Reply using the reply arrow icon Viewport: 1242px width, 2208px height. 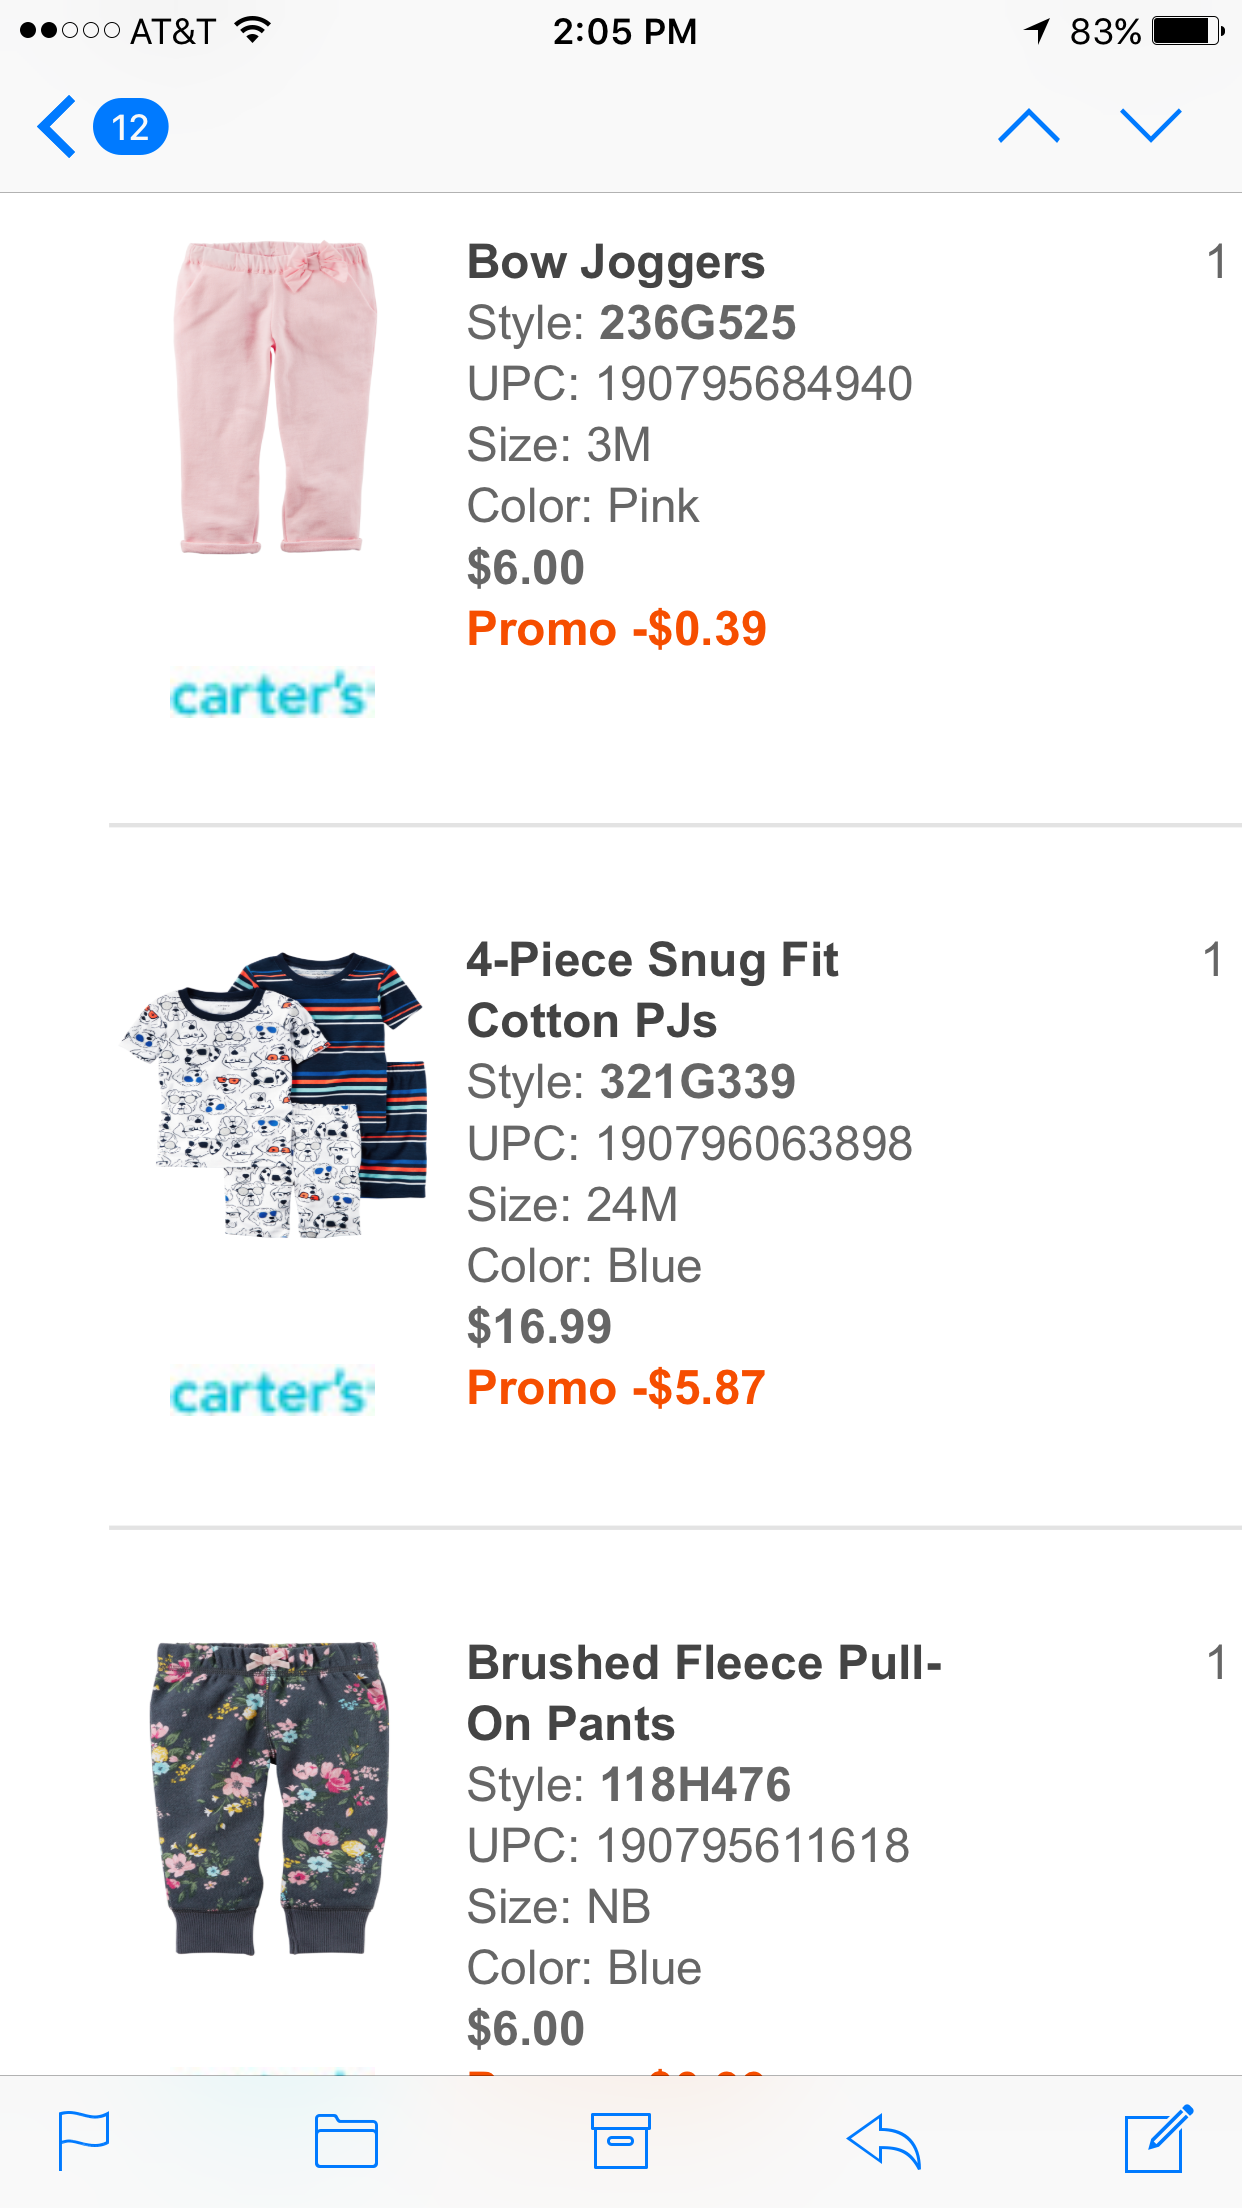pos(884,2141)
